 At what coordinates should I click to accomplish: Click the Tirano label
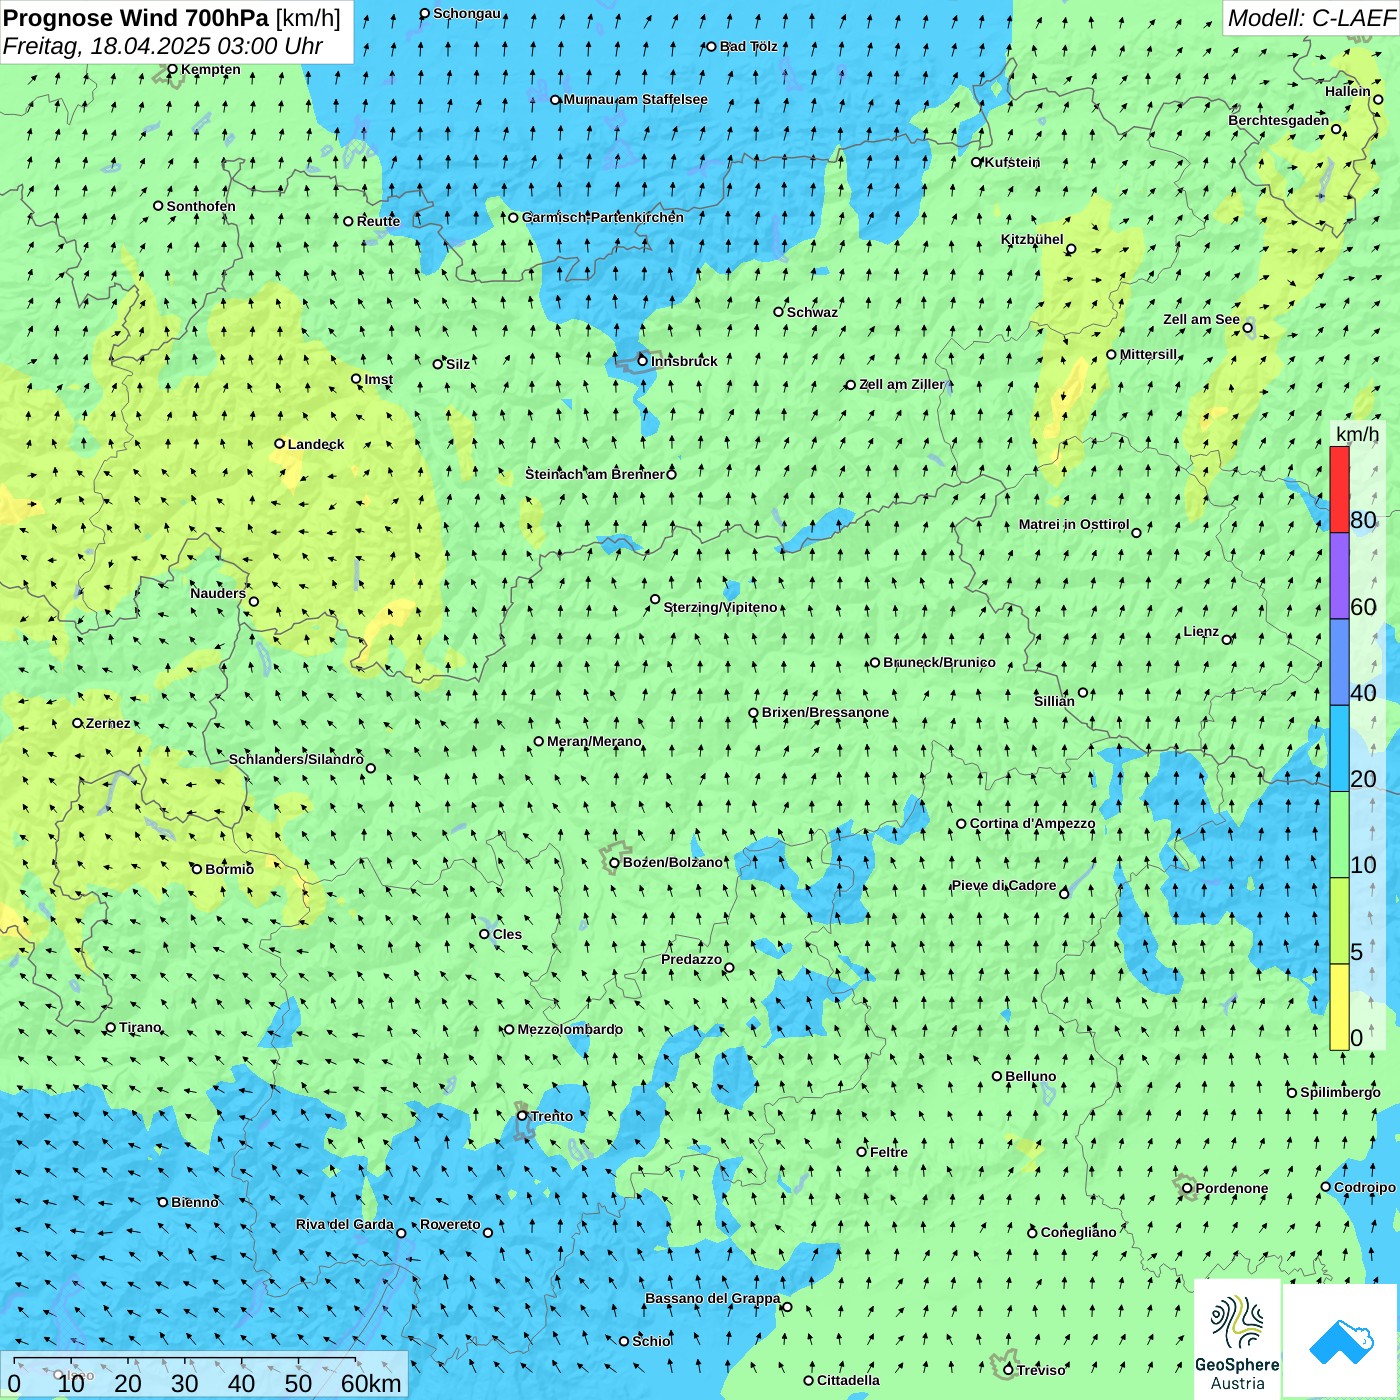coord(140,1027)
